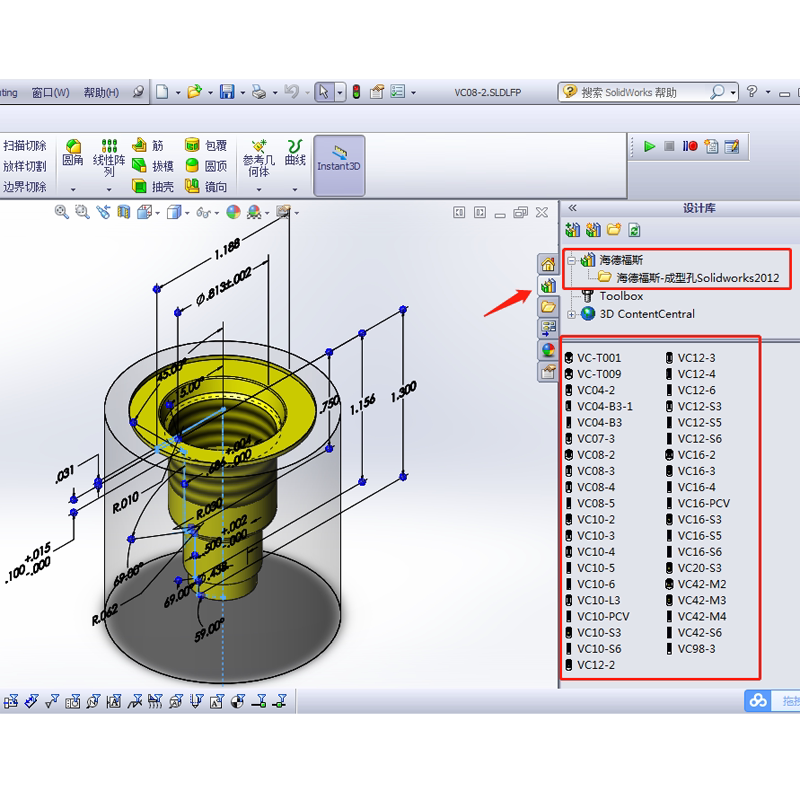Click the 拔模 draft command
The image size is (800, 800).
[x=153, y=166]
